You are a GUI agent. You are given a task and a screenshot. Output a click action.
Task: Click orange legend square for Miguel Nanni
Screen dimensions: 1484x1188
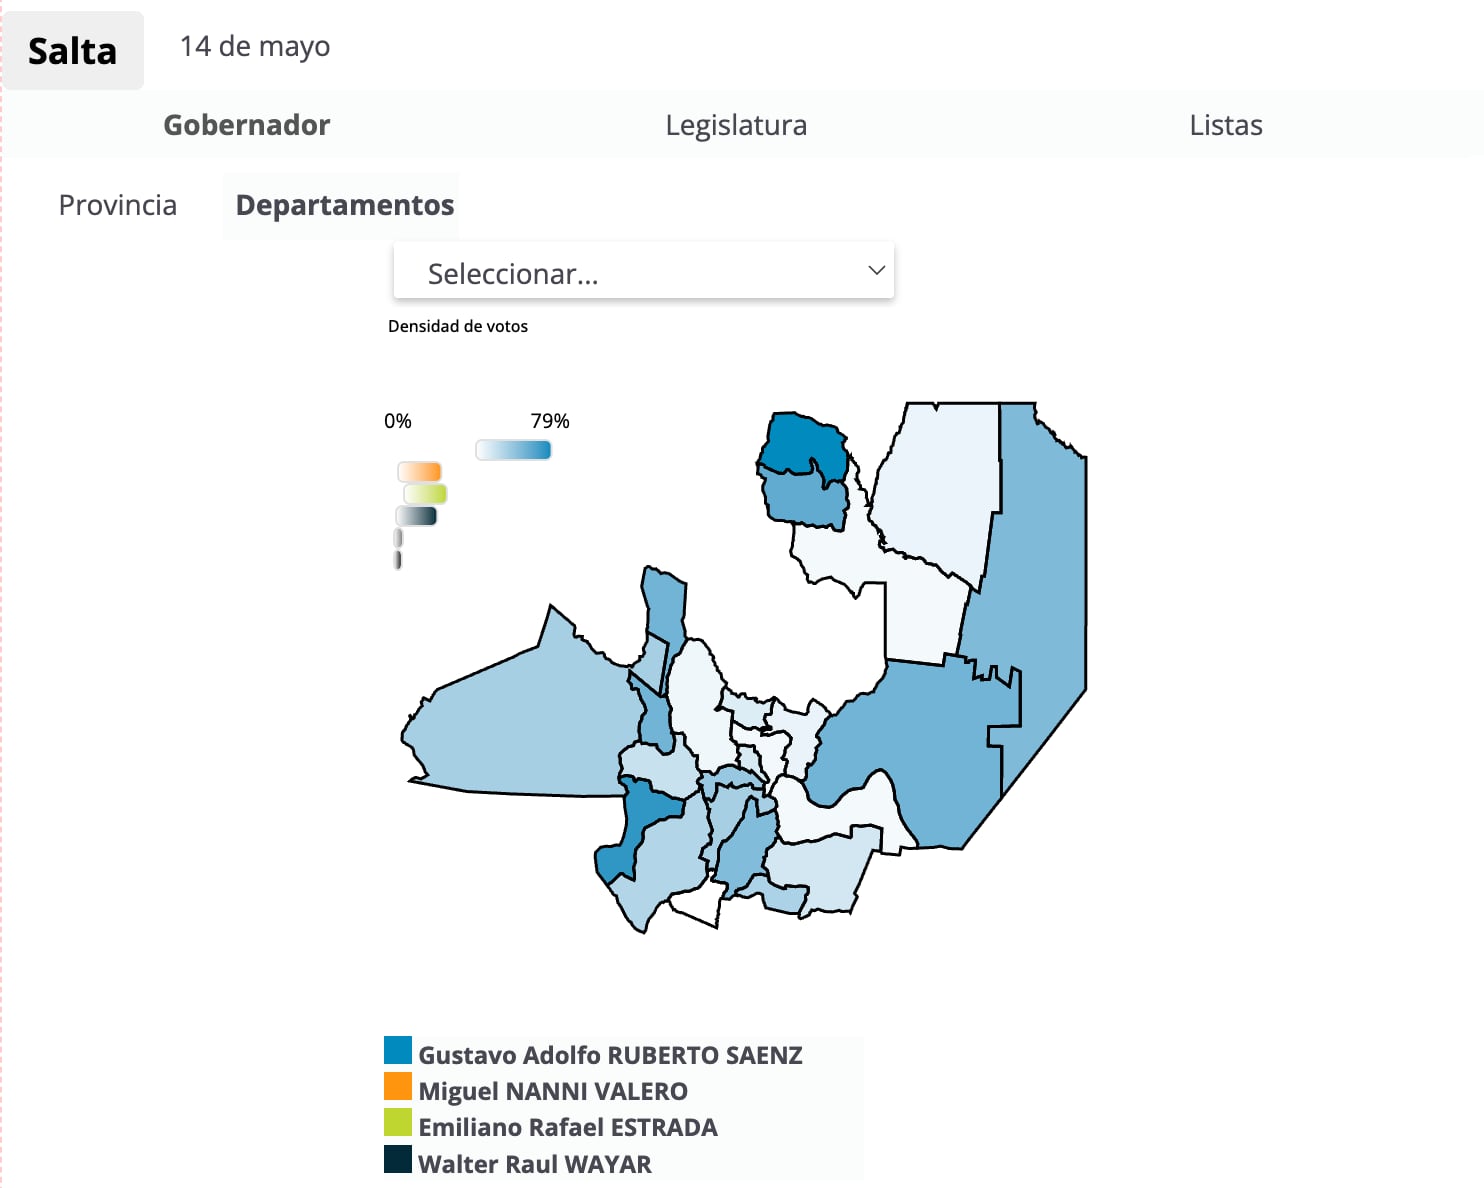point(398,1086)
